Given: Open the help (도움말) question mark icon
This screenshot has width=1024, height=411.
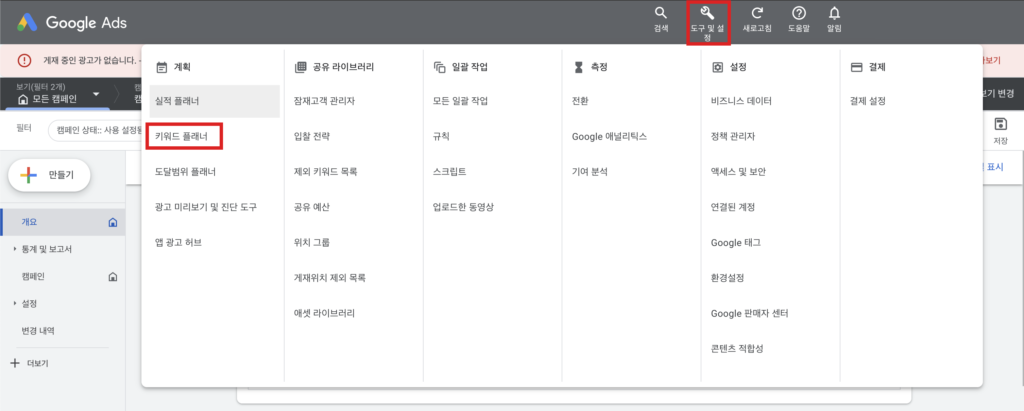Looking at the screenshot, I should point(798,14).
